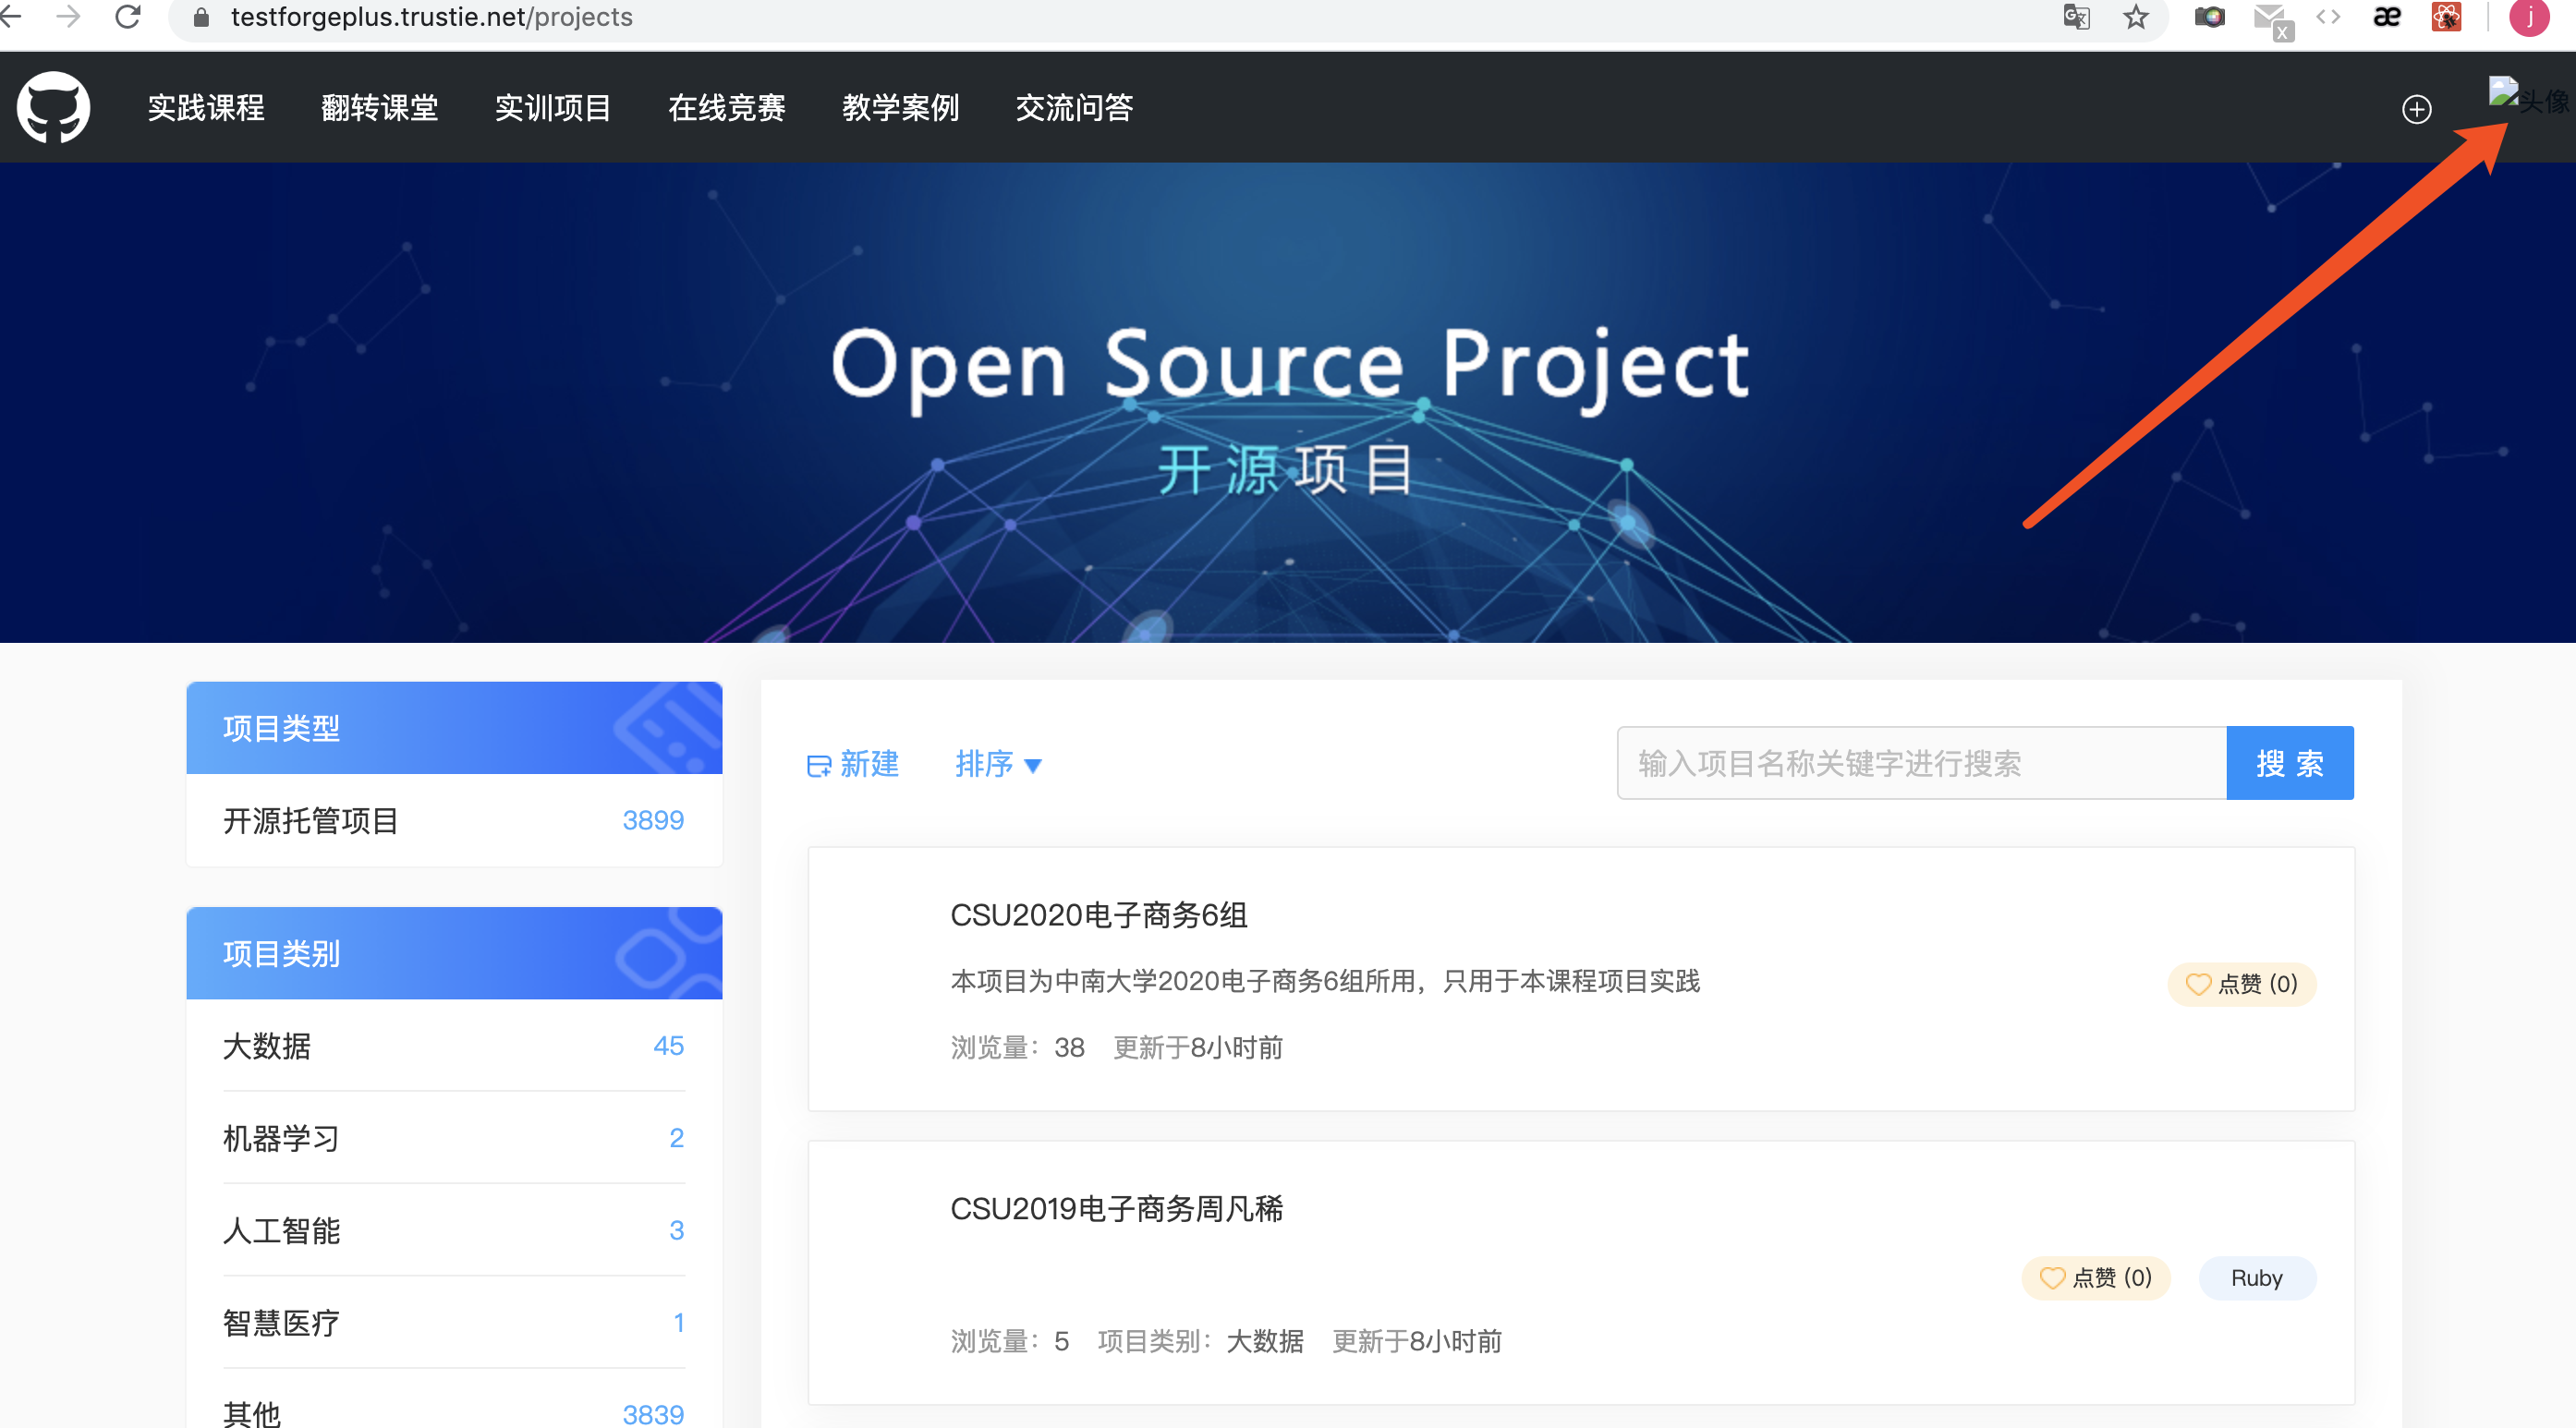
Task: Click 新建 to create a project
Action: click(x=853, y=764)
